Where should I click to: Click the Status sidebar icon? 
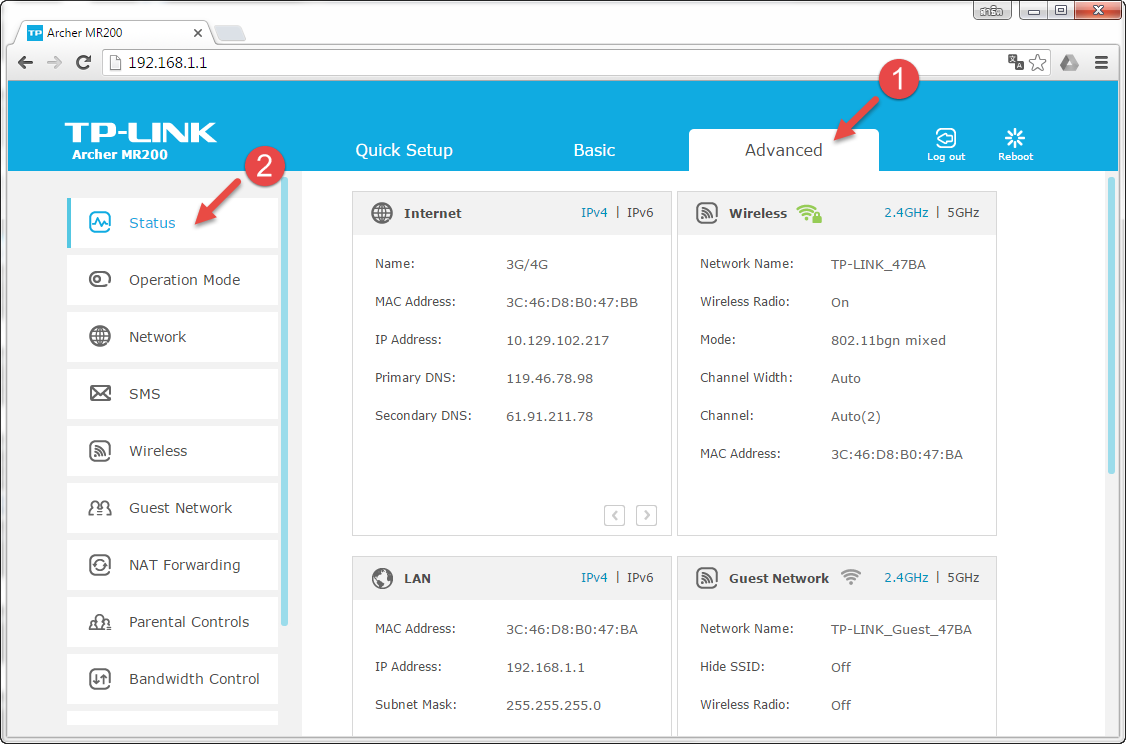[x=100, y=223]
